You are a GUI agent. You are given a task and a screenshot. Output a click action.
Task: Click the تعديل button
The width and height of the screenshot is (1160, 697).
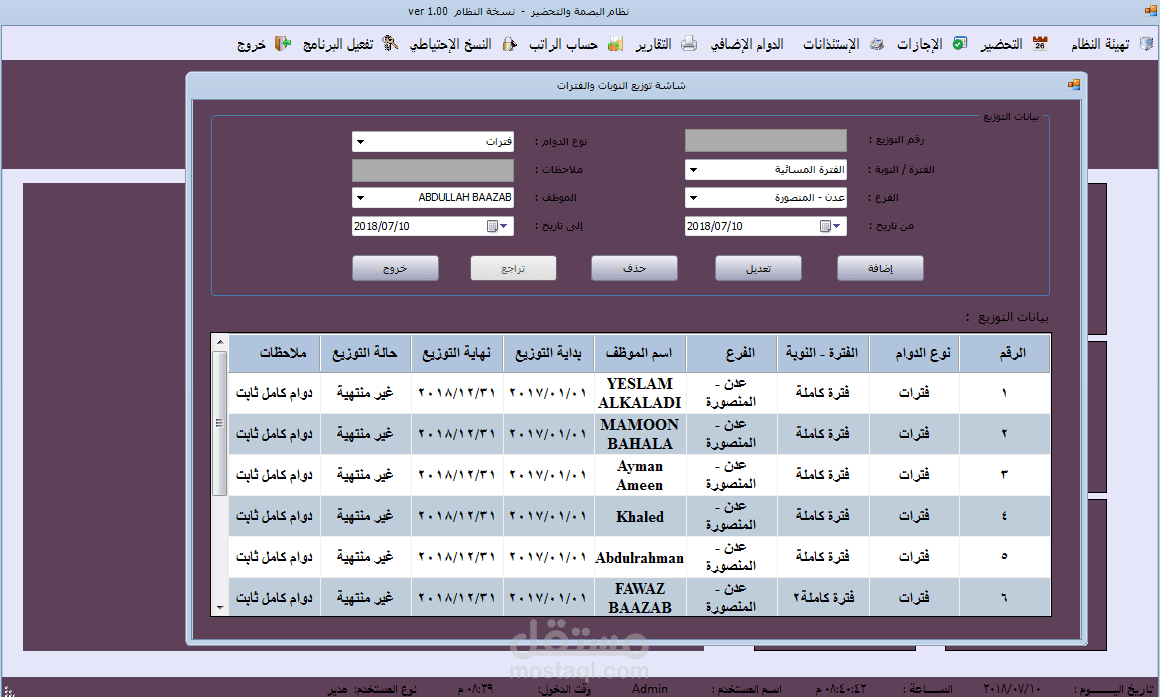pyautogui.click(x=758, y=269)
